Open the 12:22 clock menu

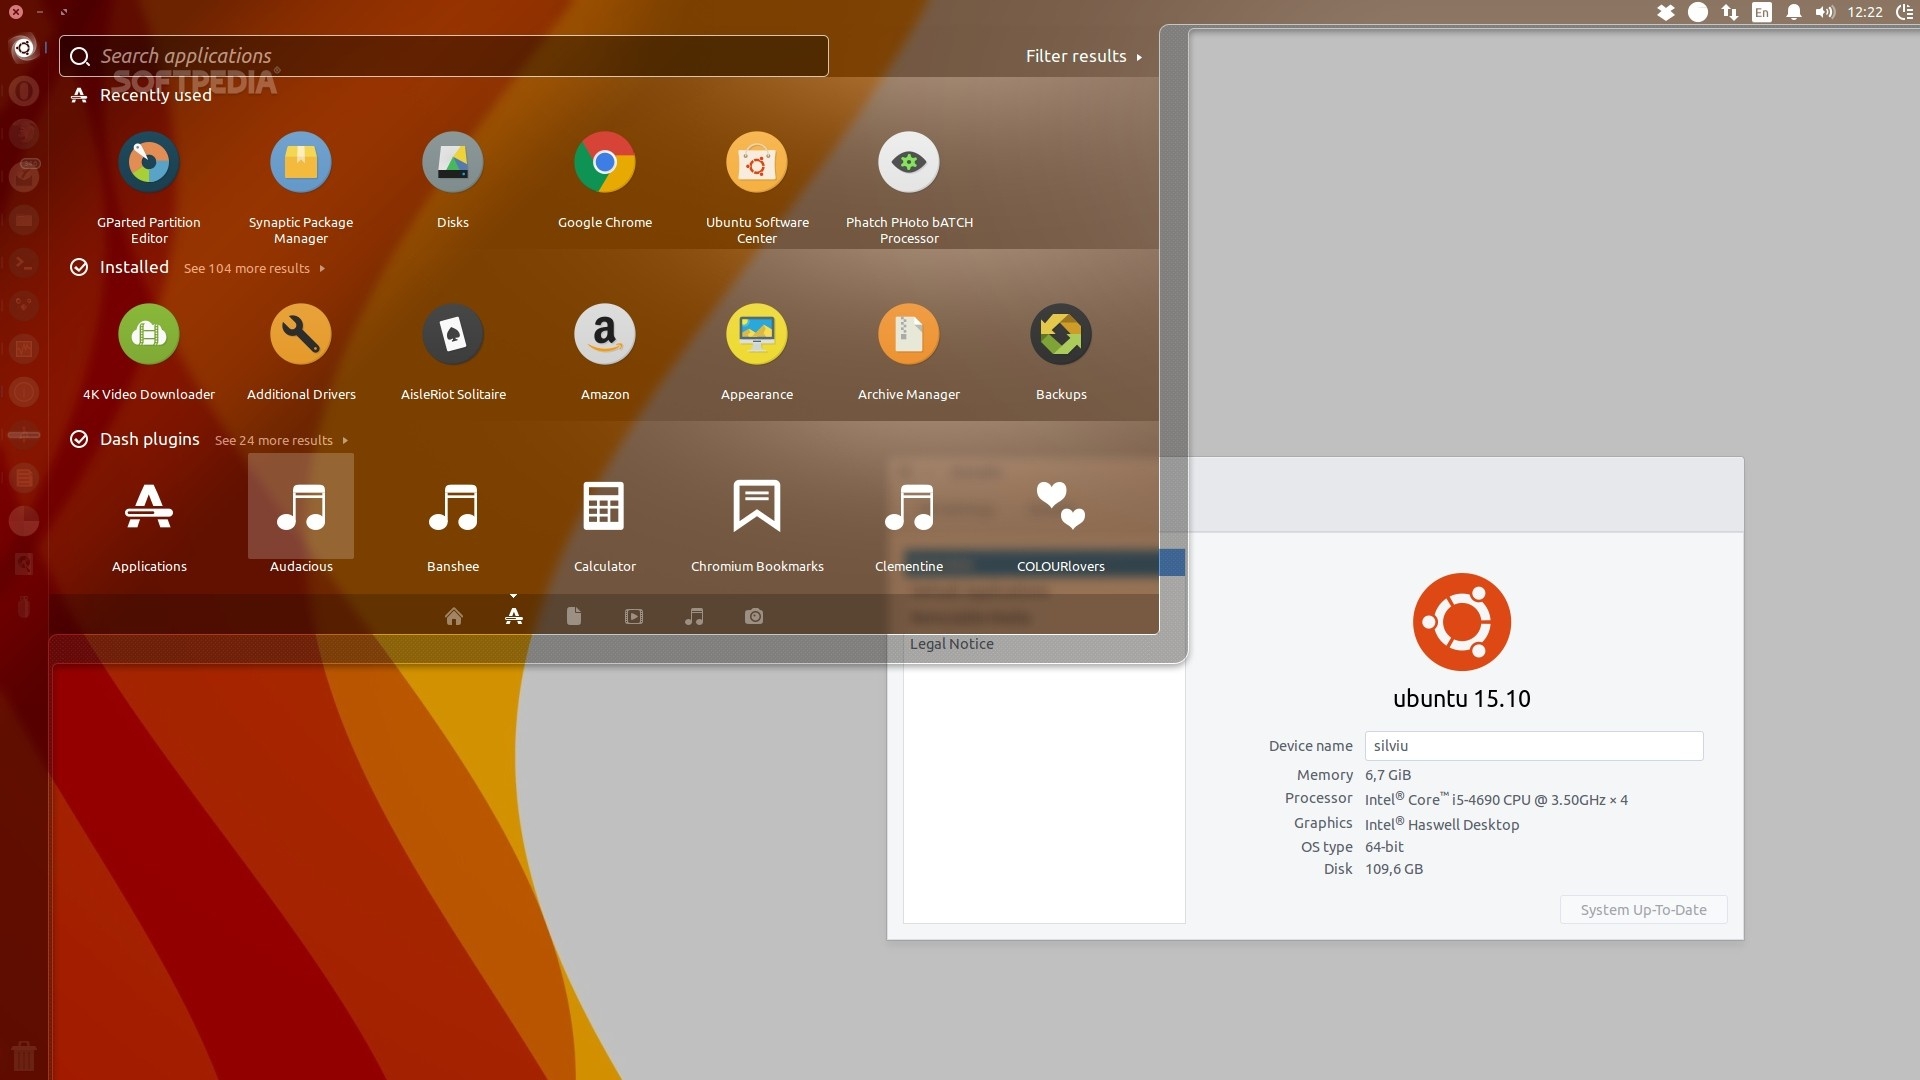(x=1865, y=12)
